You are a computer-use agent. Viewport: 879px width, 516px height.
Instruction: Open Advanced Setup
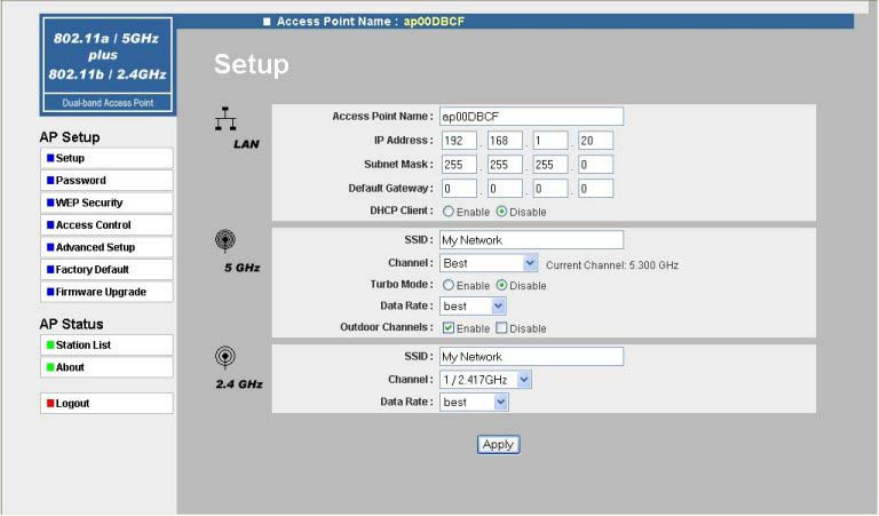tap(107, 247)
